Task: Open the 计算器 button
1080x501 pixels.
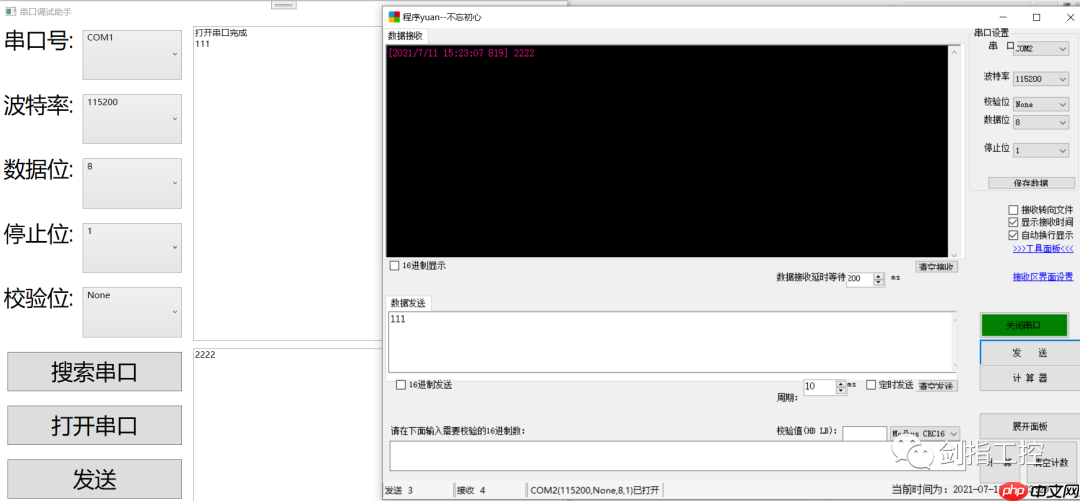Action: point(1029,378)
